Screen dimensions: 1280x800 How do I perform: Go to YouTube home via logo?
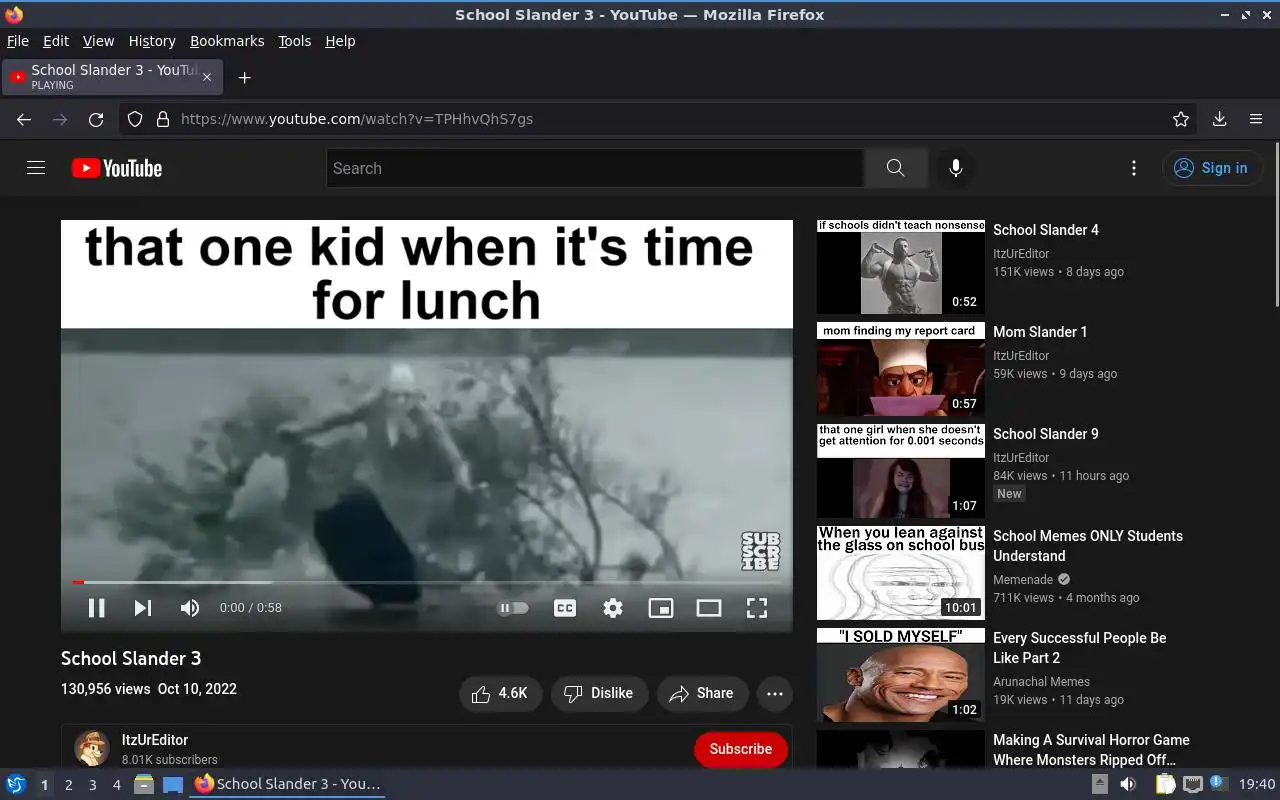(x=117, y=168)
